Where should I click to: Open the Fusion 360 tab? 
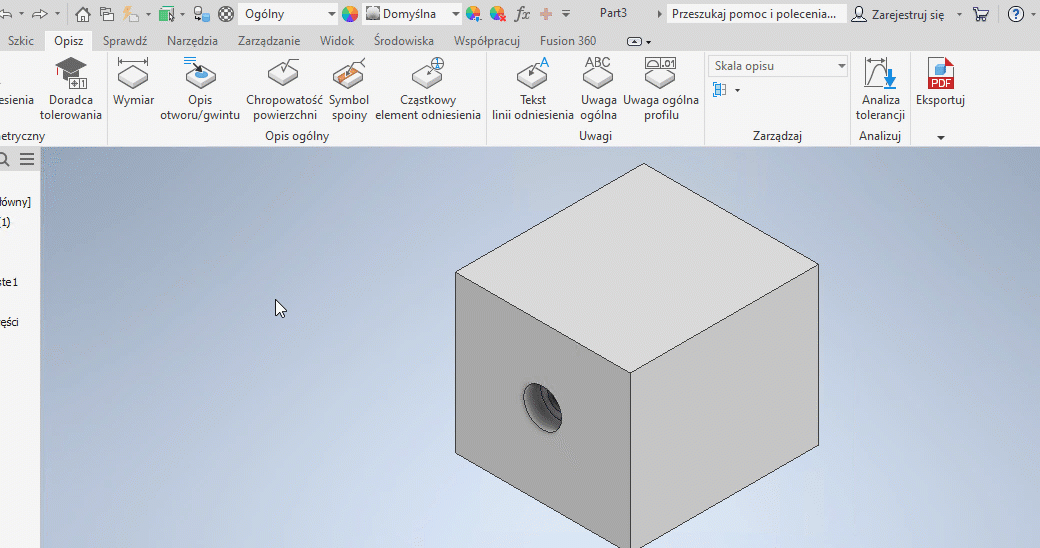click(x=568, y=40)
